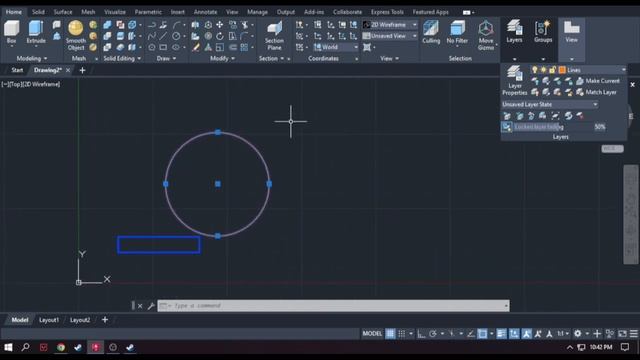This screenshot has width=640, height=360.
Task: Open the Groups ribbon panel button
Action: [543, 32]
